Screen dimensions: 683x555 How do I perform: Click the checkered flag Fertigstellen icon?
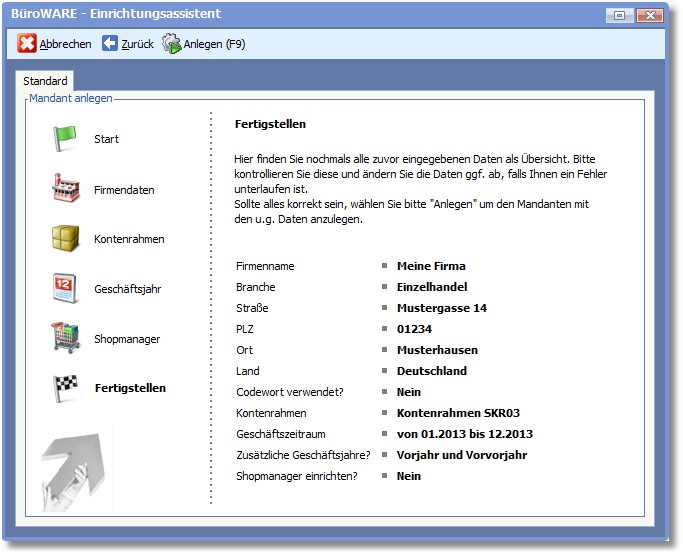[x=65, y=388]
